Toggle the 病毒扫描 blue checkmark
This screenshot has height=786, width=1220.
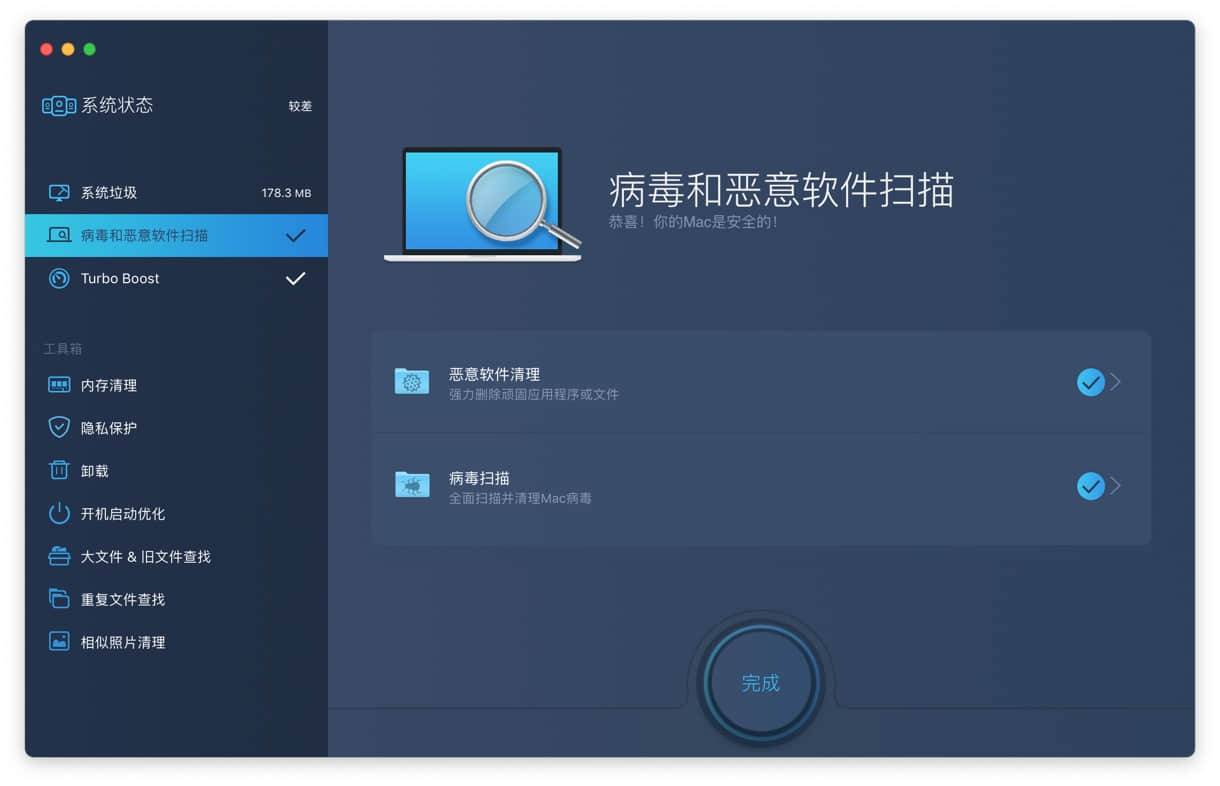pos(1090,486)
